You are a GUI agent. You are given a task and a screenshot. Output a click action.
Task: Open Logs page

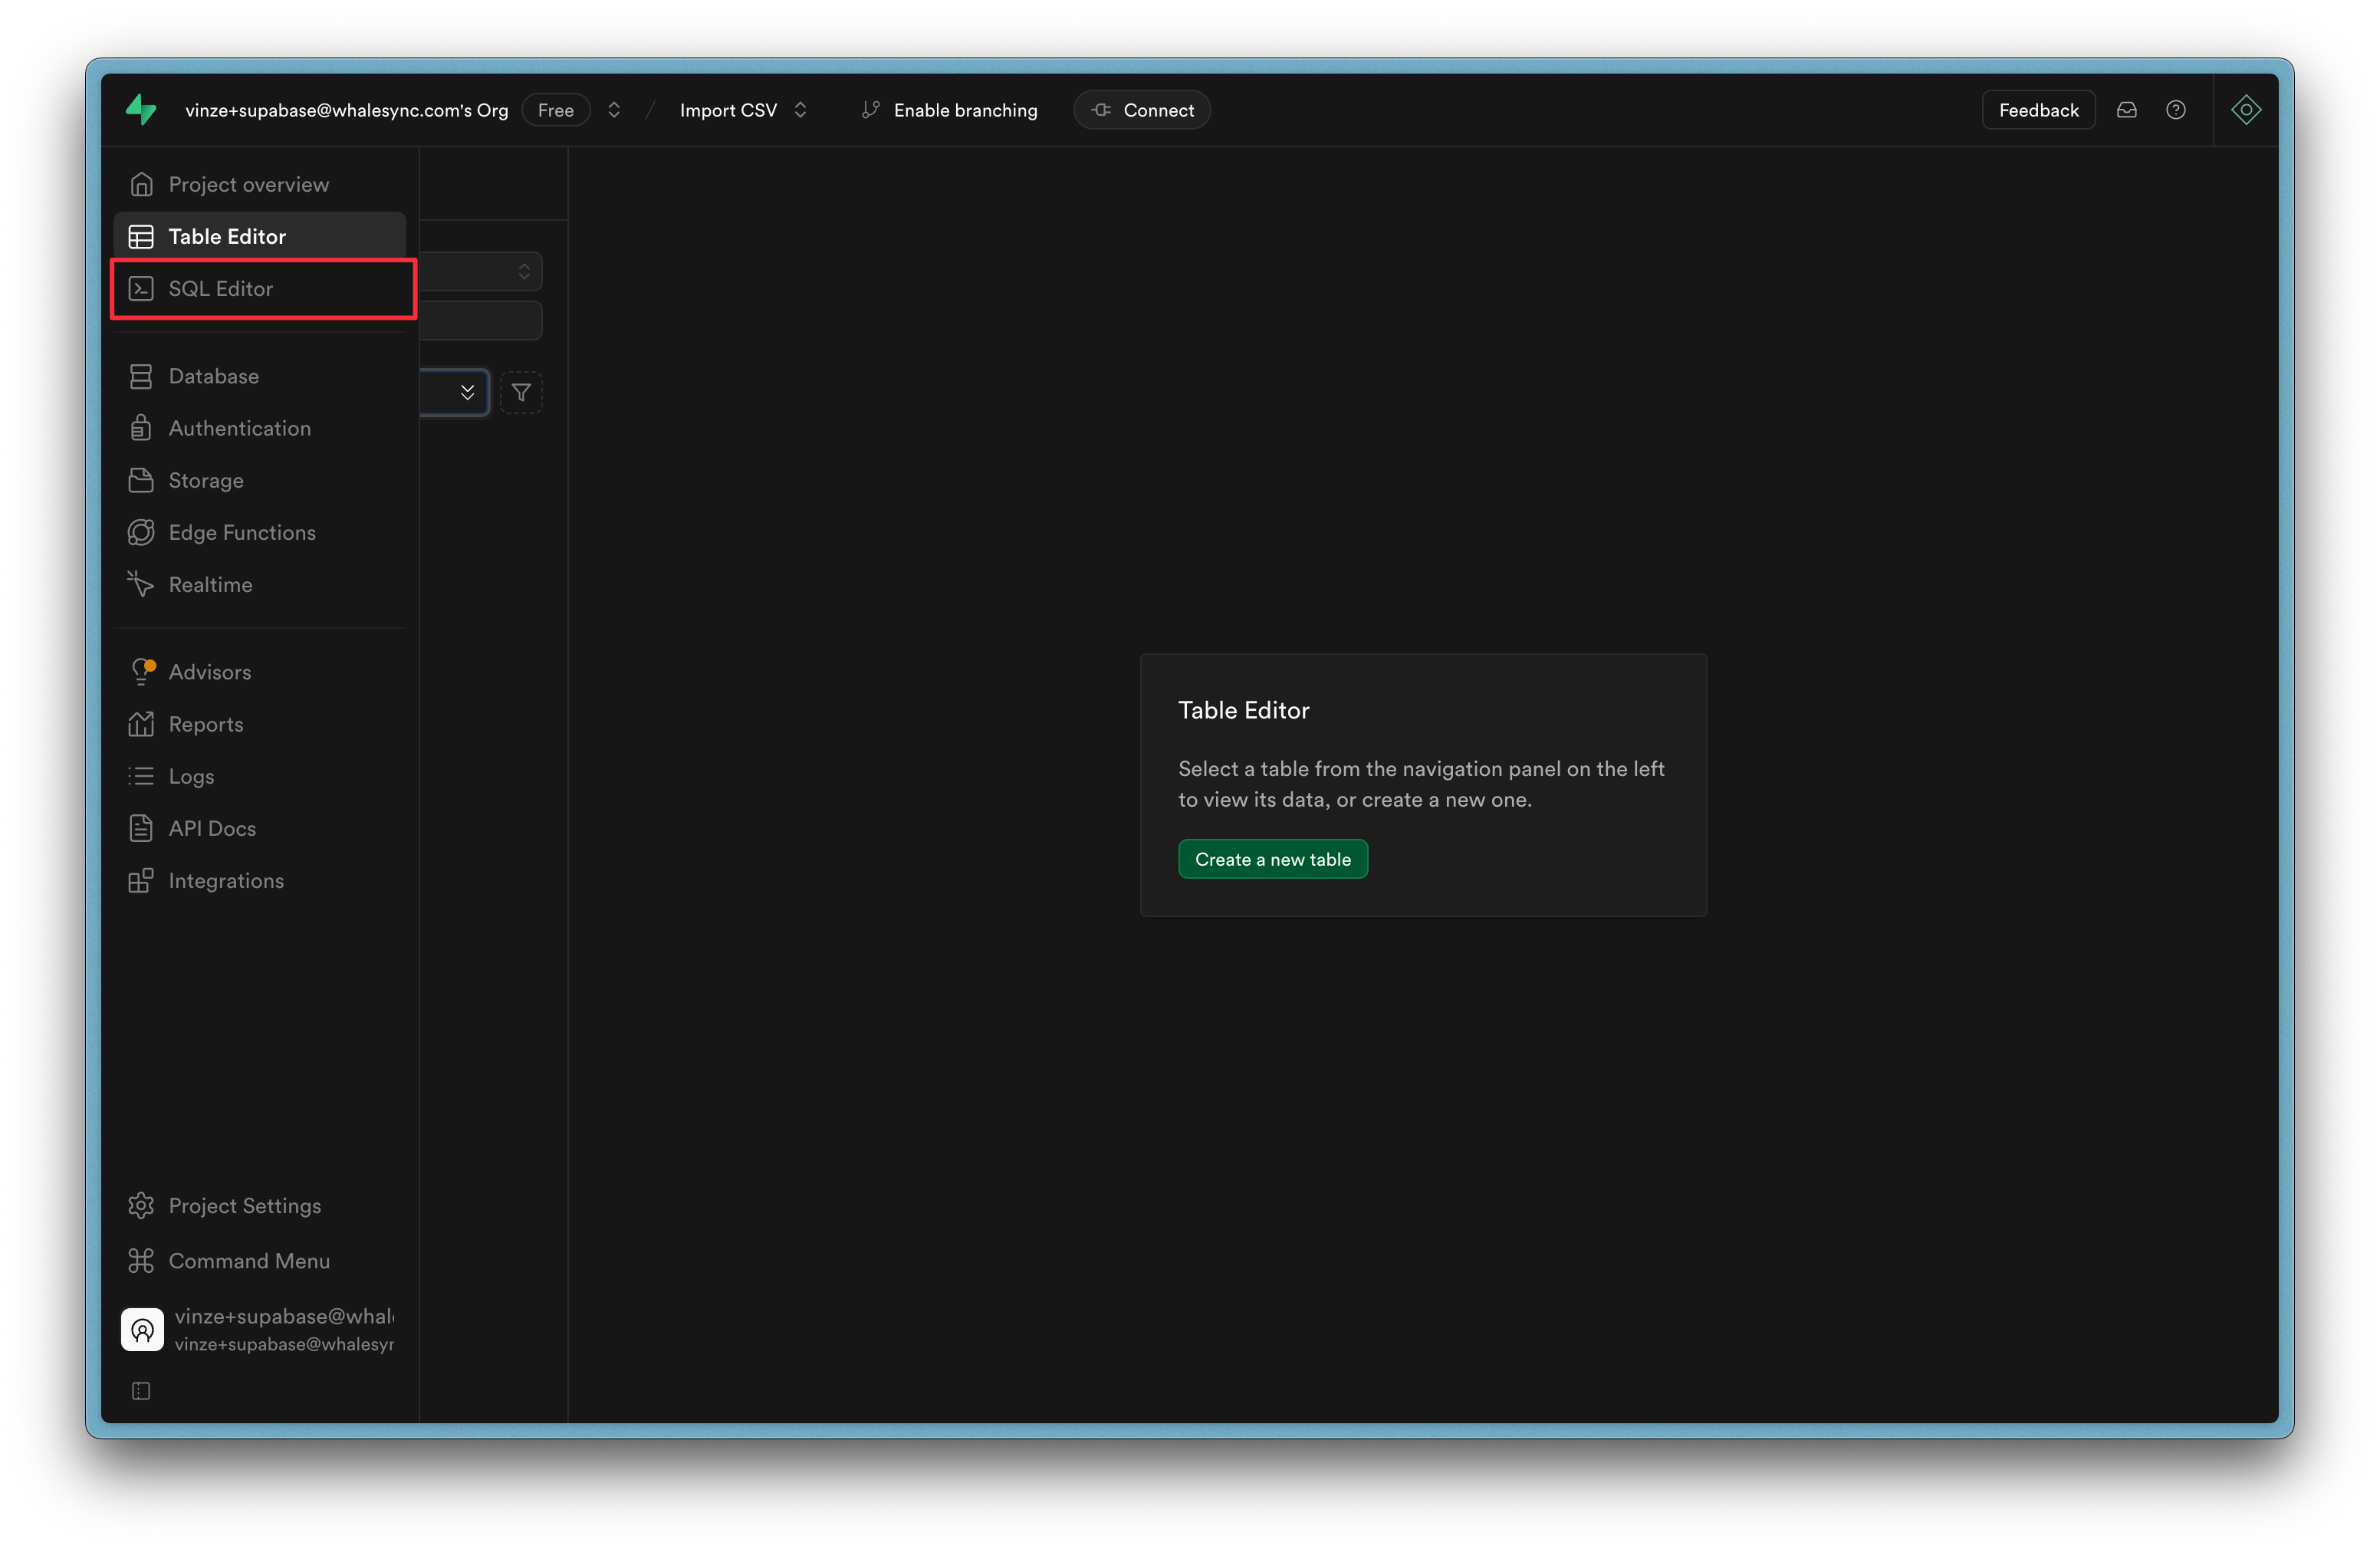point(260,776)
